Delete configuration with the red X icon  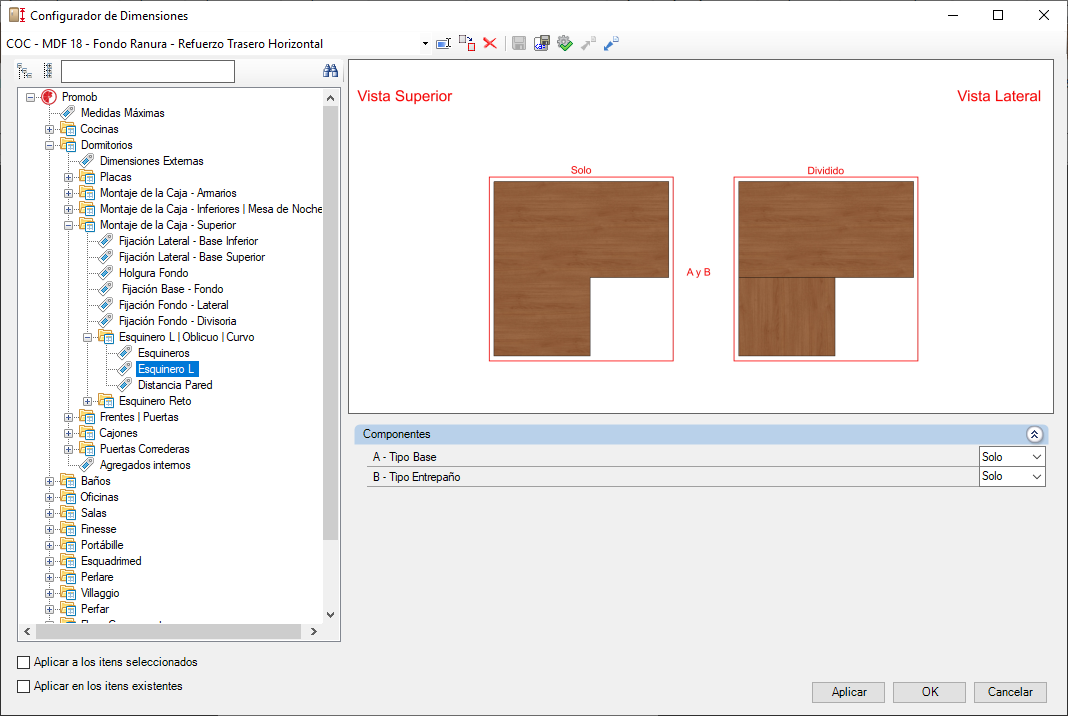[x=490, y=44]
